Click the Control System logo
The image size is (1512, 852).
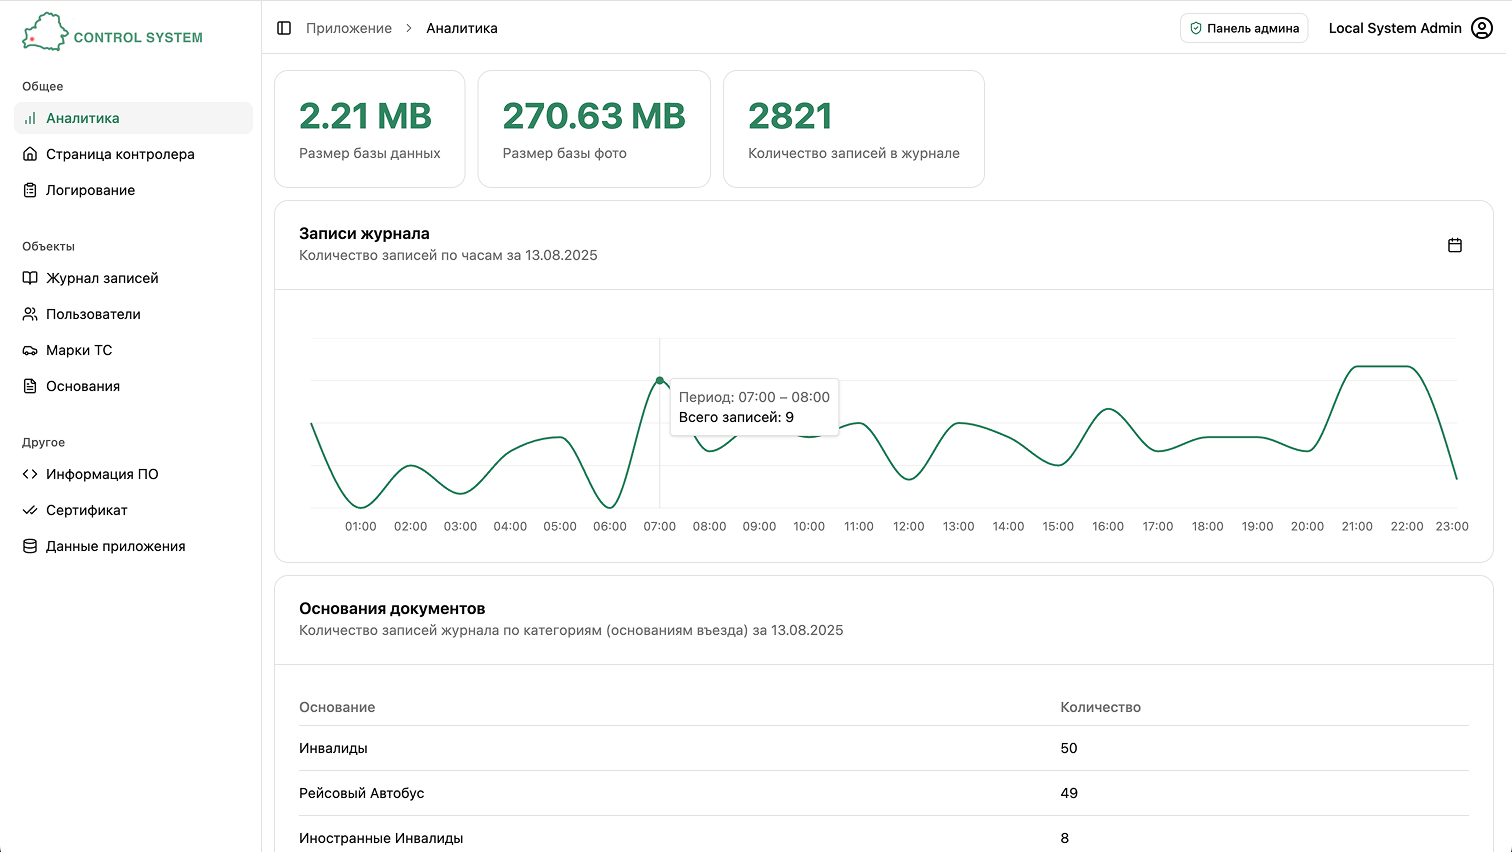[x=113, y=33]
